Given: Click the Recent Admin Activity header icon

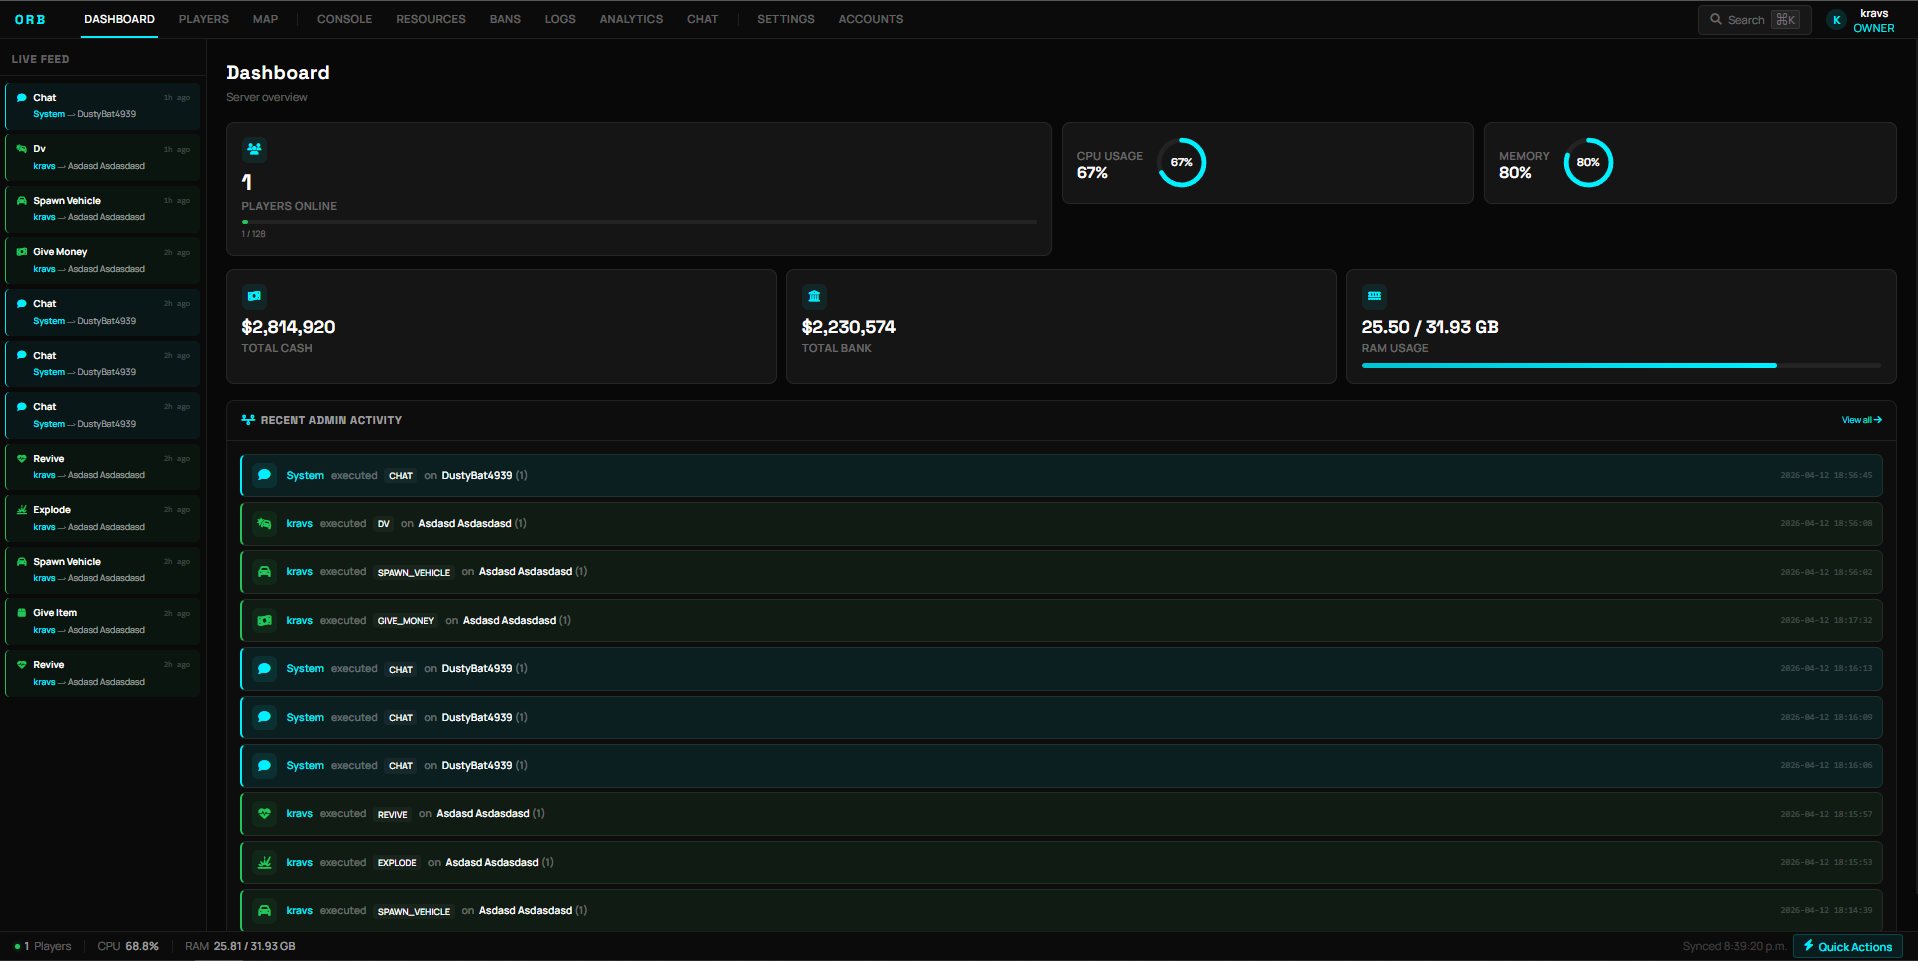Looking at the screenshot, I should 248,420.
